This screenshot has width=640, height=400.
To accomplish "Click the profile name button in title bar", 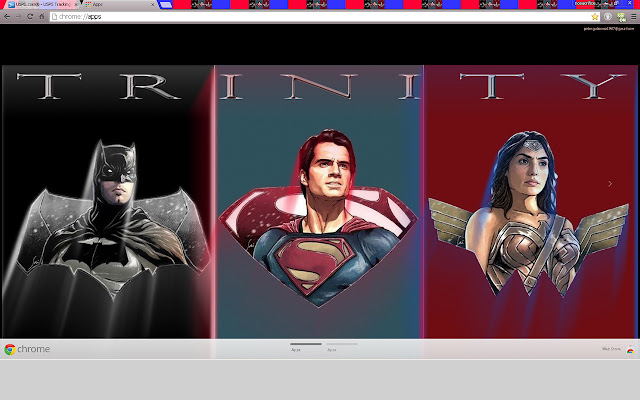I will (x=585, y=3).
